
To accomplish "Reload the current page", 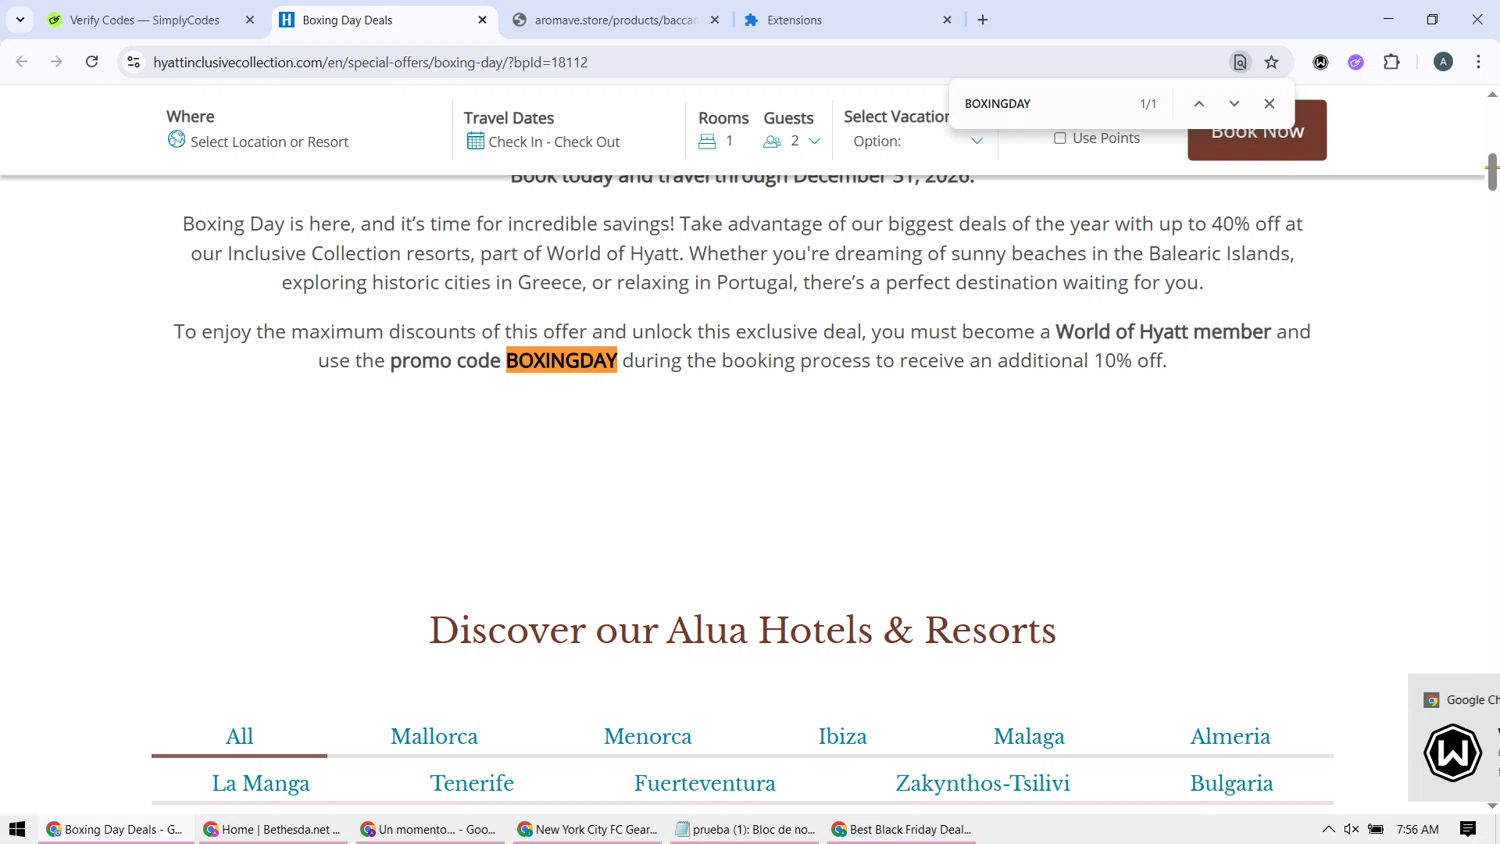I will (x=92, y=62).
